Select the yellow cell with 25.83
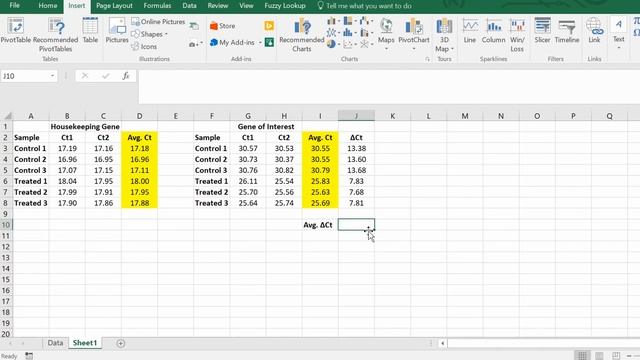This screenshot has width=640, height=360. [320, 181]
